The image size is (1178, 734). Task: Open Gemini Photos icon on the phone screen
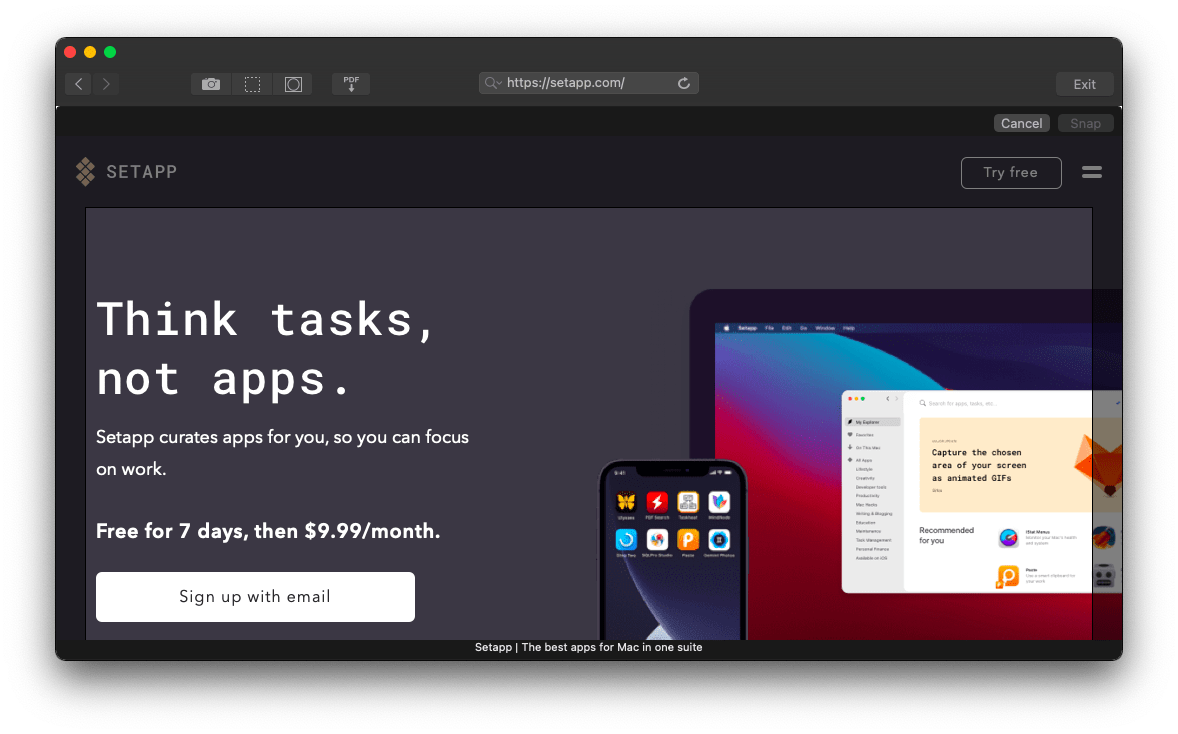coord(719,540)
